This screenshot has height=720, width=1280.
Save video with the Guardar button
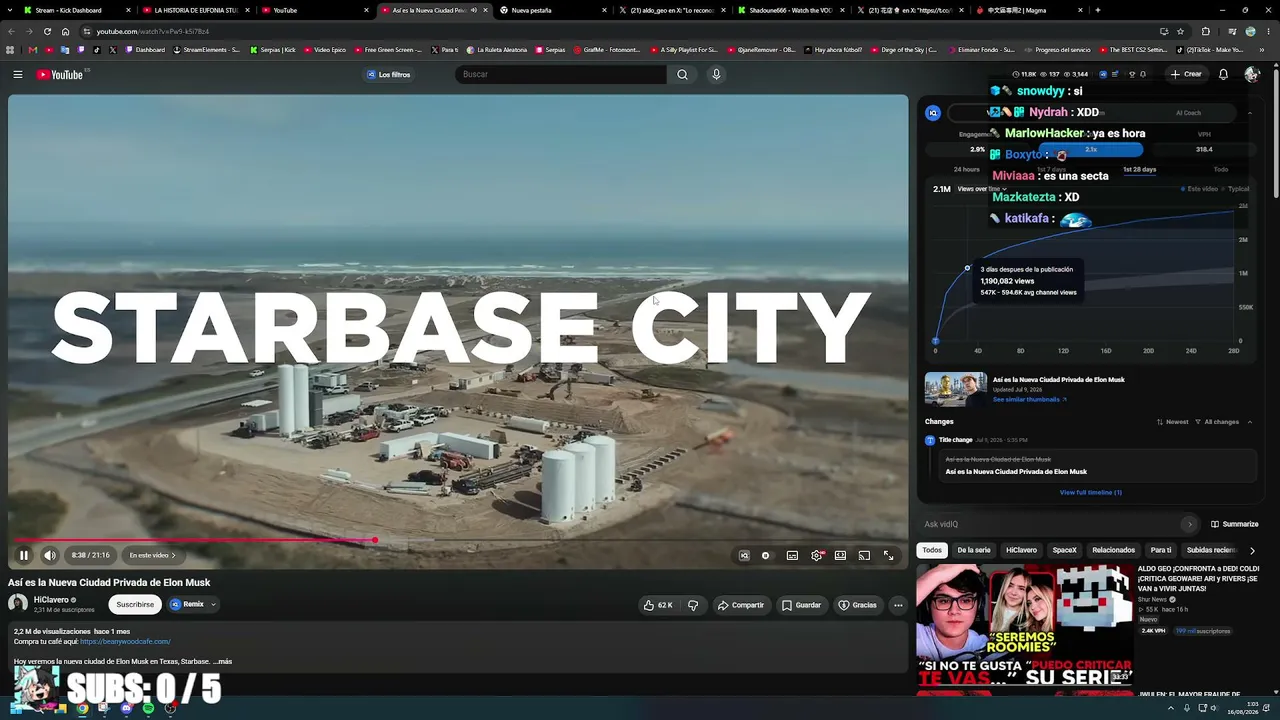802,605
